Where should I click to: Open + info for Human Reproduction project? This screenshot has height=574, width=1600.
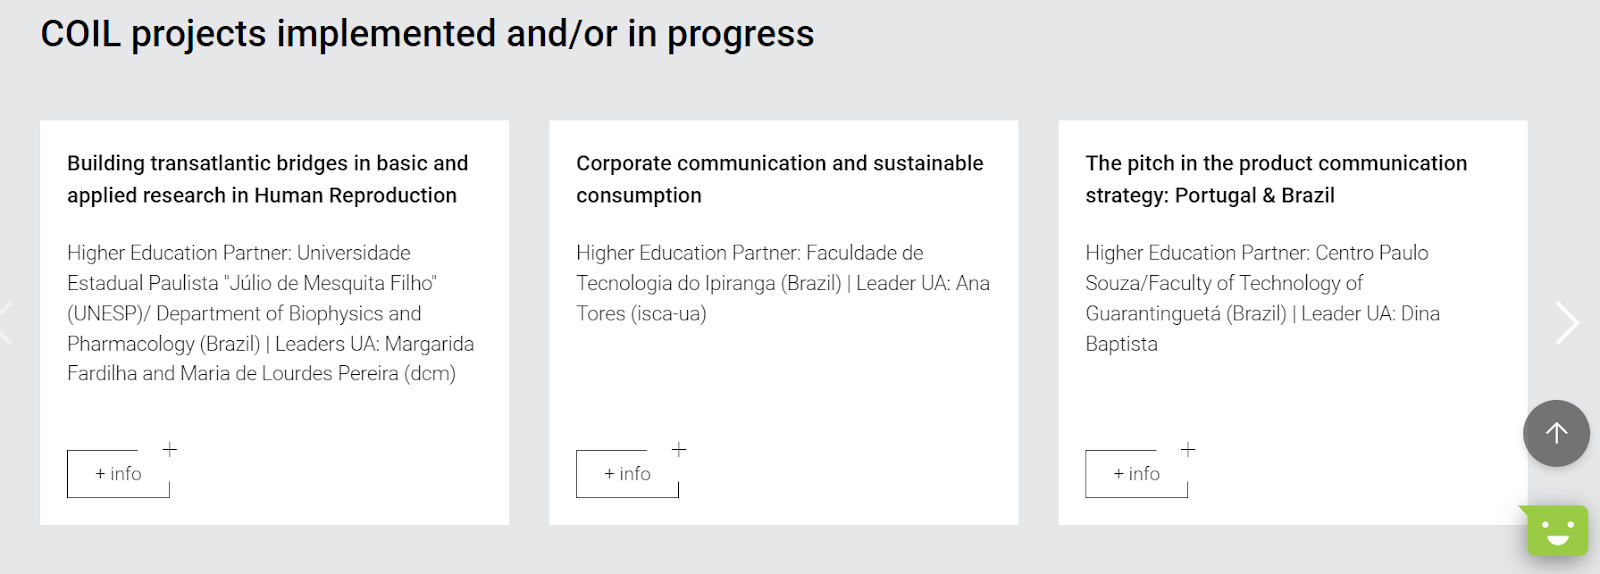click(x=118, y=474)
